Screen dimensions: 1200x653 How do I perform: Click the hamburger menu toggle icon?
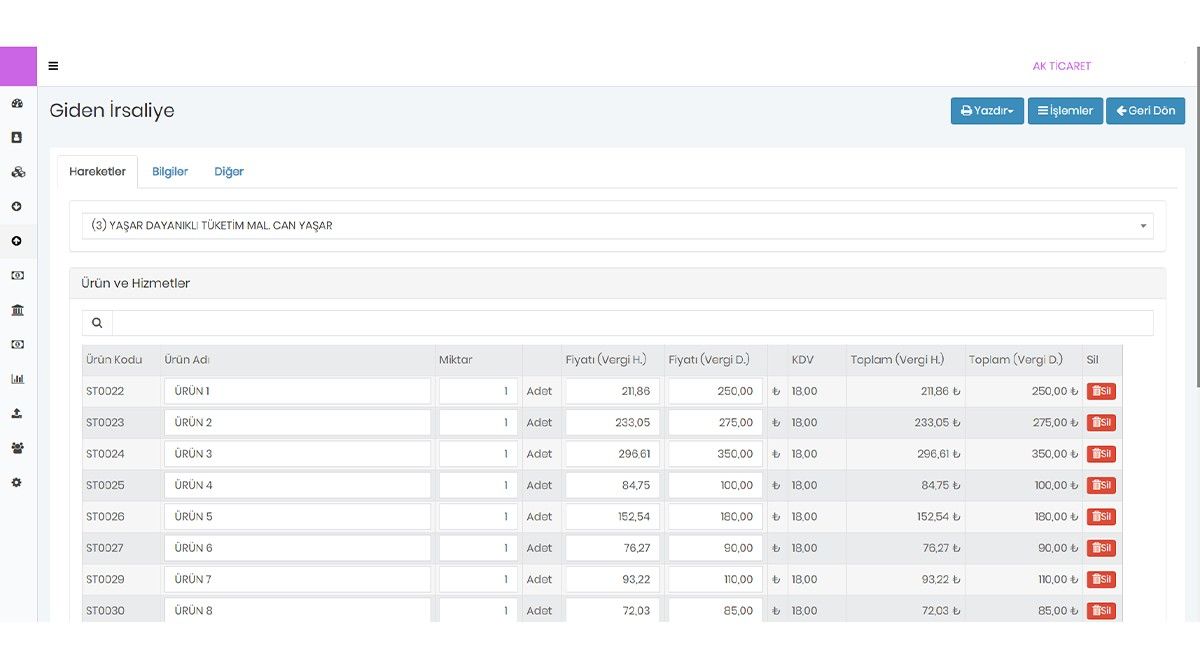point(53,66)
